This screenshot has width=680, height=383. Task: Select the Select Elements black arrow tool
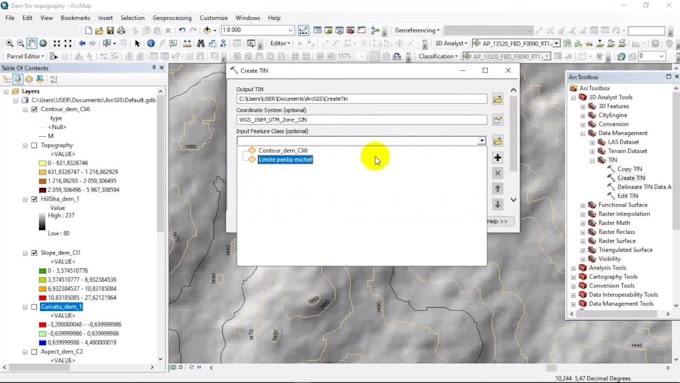137,43
